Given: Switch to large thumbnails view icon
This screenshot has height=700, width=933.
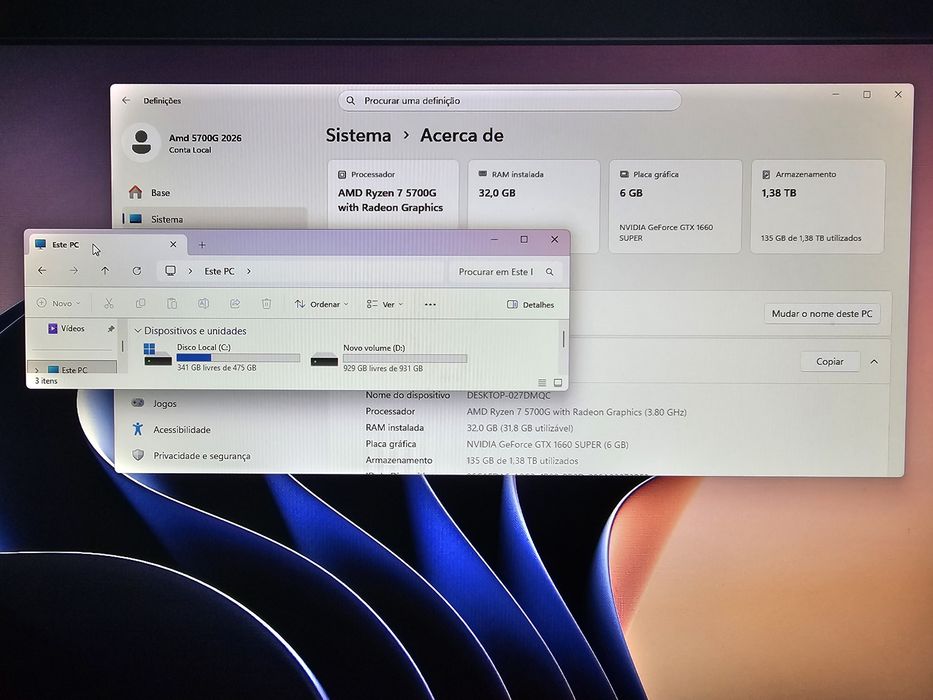Looking at the screenshot, I should tap(558, 382).
